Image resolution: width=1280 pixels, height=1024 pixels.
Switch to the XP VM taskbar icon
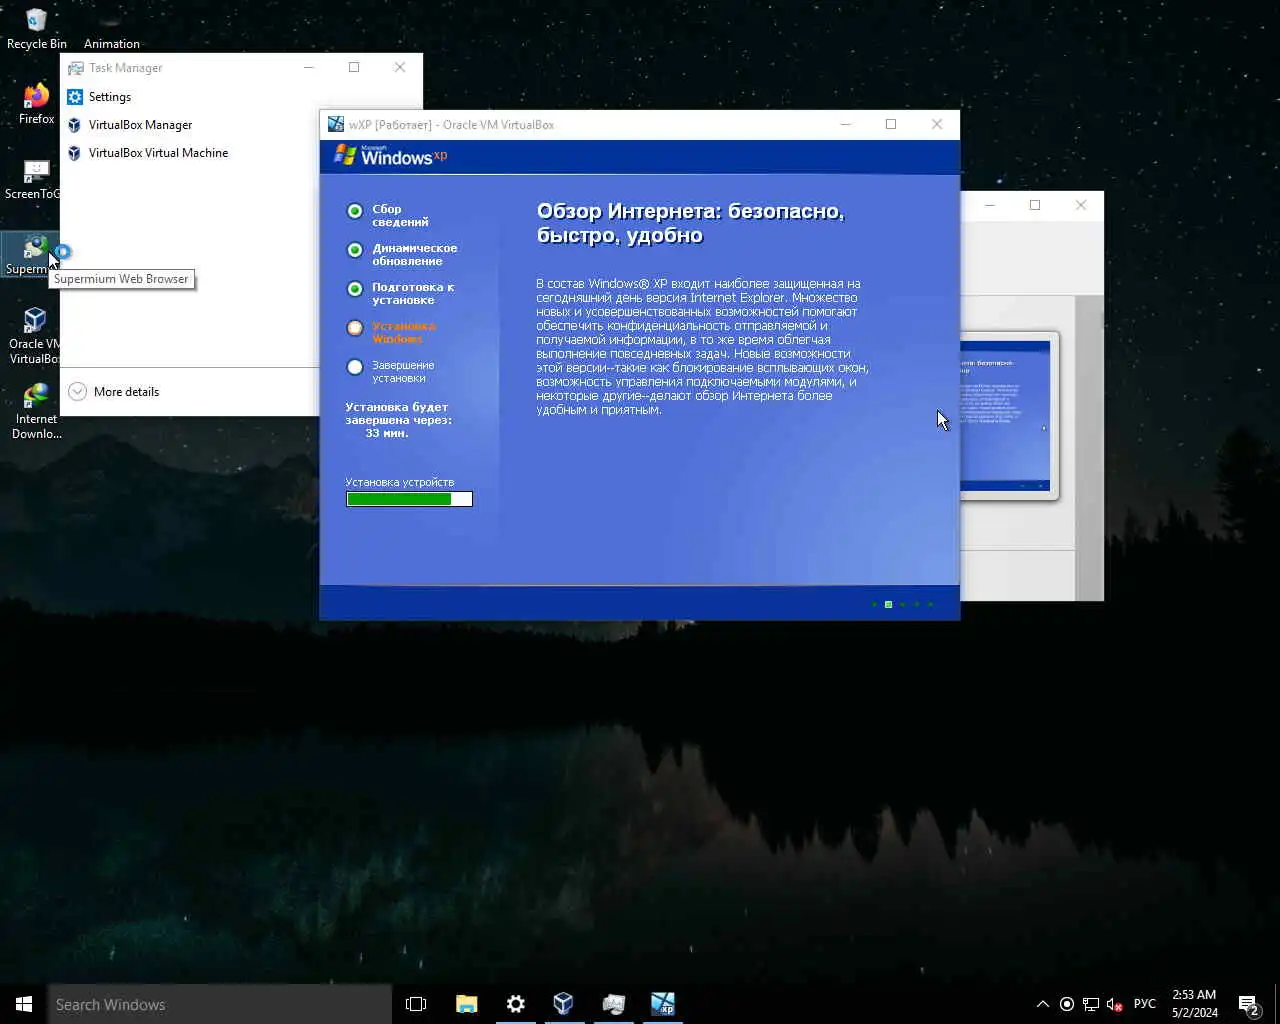pos(662,1004)
